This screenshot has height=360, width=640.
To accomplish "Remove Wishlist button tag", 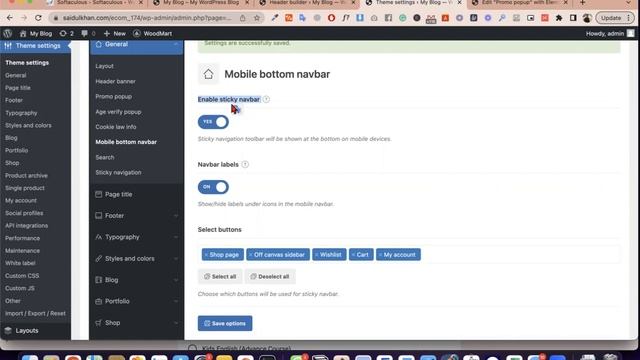I will 316,255.
